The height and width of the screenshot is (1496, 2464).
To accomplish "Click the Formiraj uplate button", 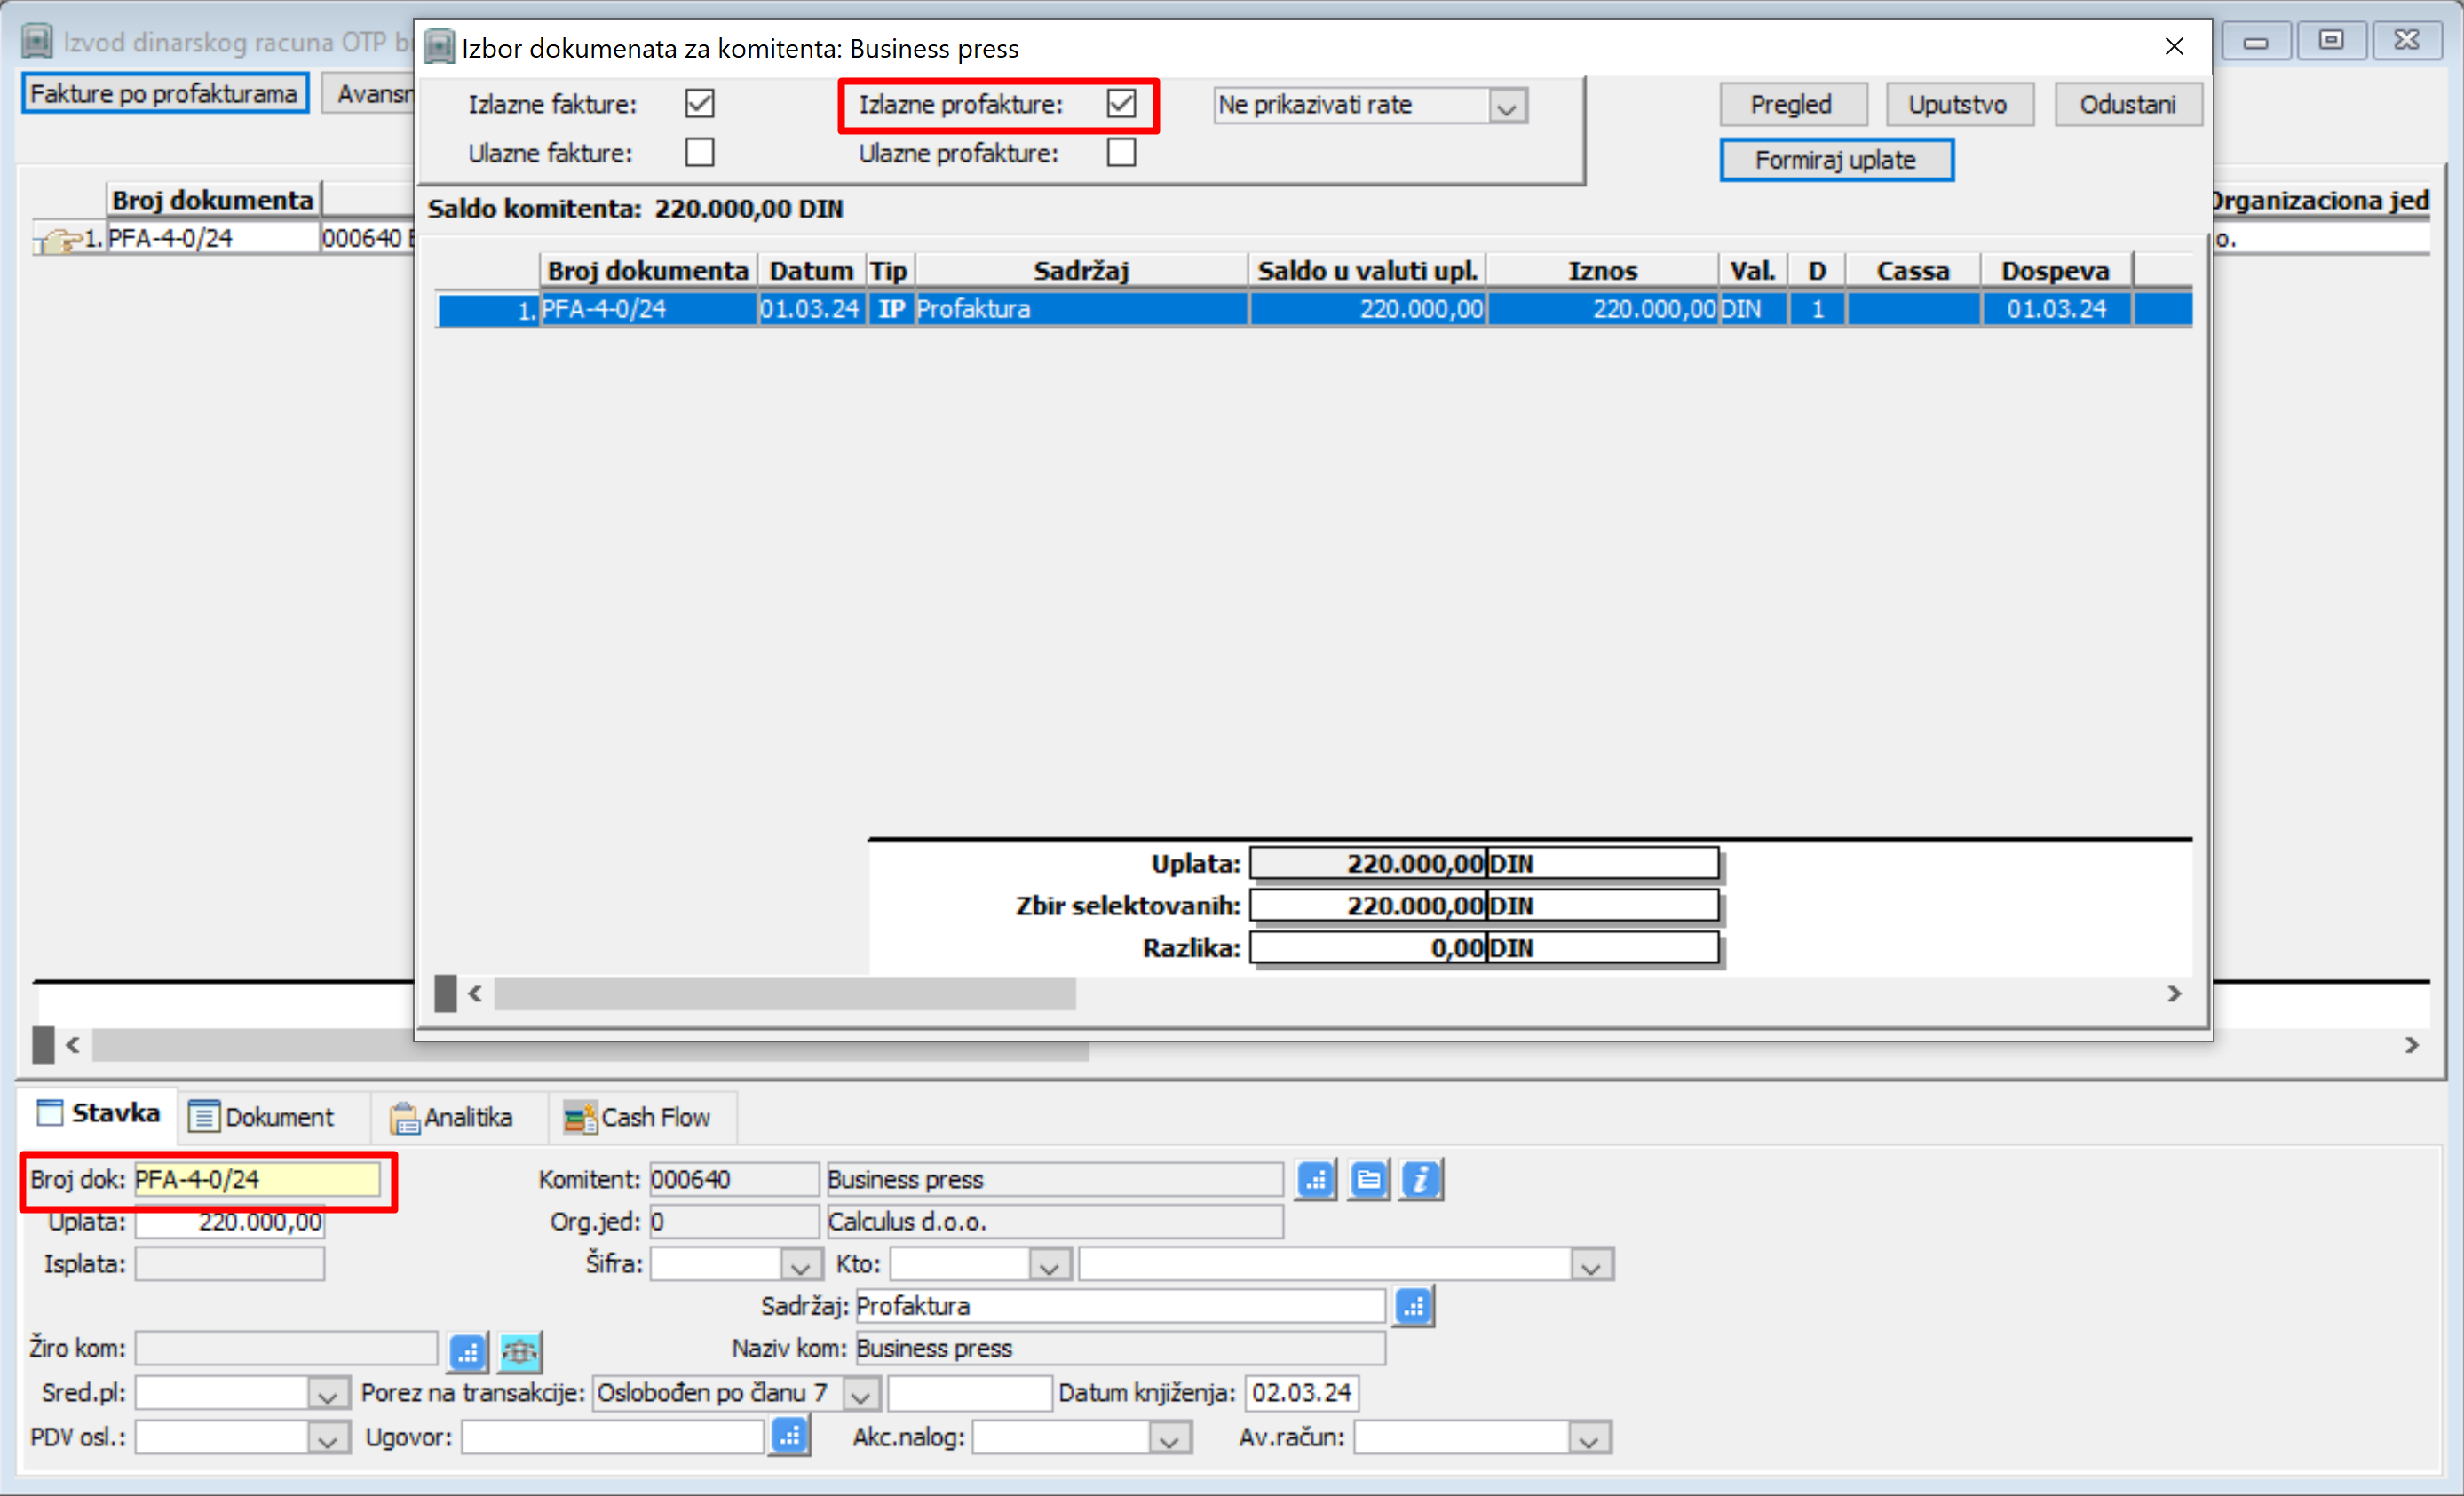I will (x=1835, y=161).
